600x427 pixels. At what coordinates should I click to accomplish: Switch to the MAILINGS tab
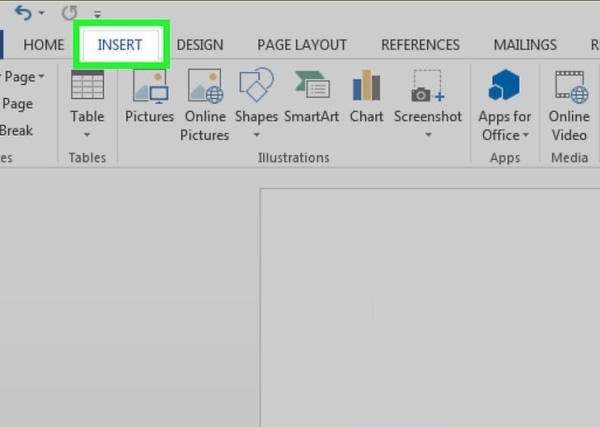point(525,45)
